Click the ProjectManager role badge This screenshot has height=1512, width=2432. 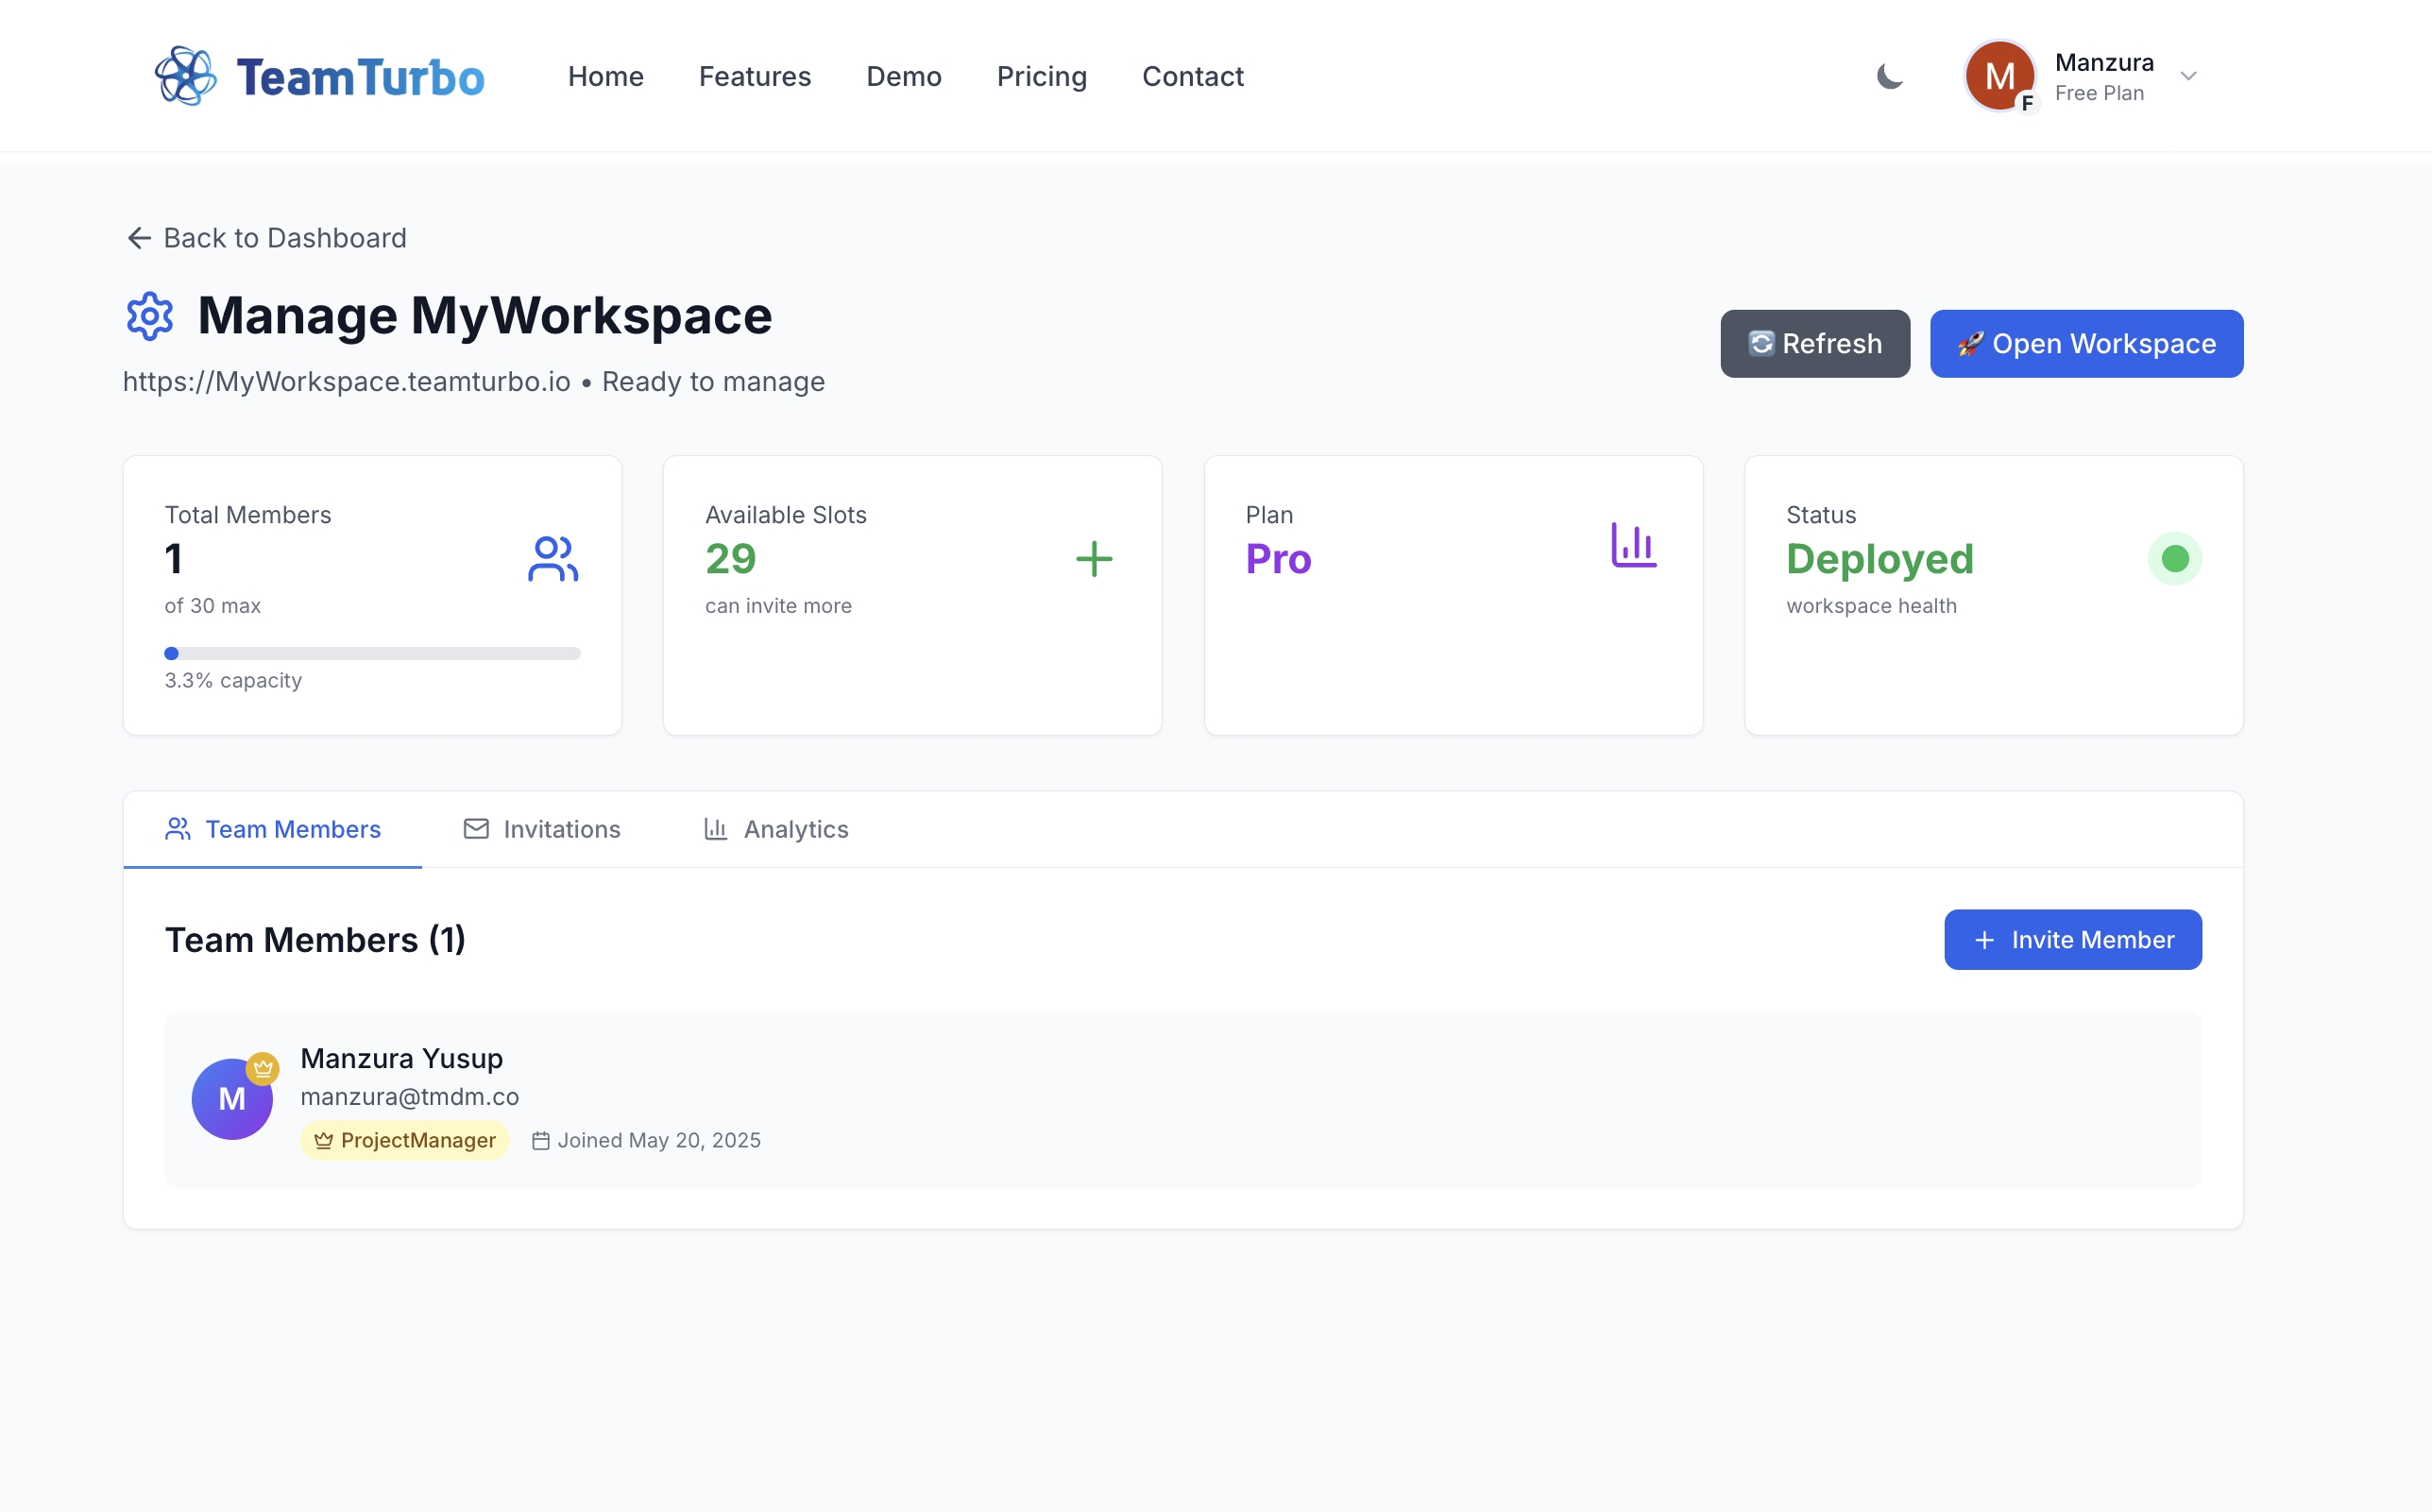click(x=405, y=1140)
